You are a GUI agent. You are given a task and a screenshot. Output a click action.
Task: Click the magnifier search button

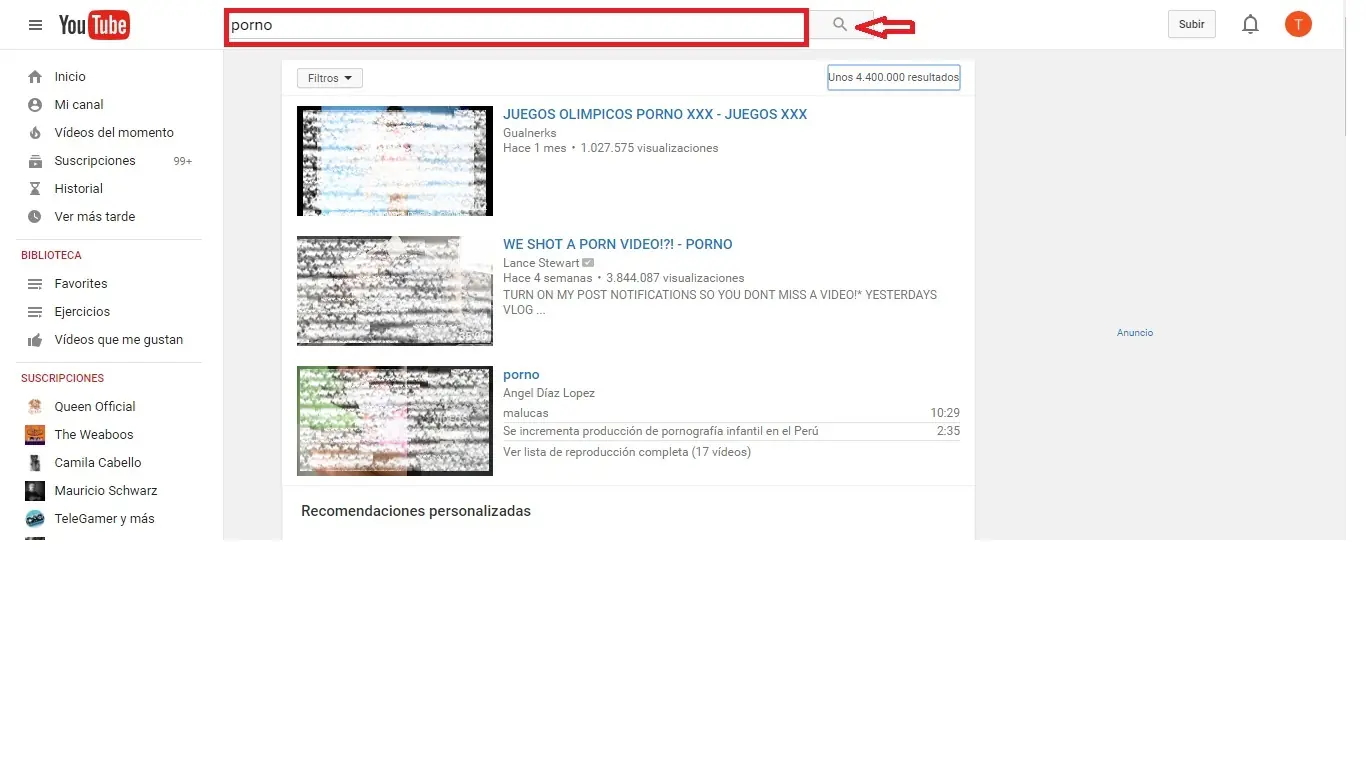840,25
